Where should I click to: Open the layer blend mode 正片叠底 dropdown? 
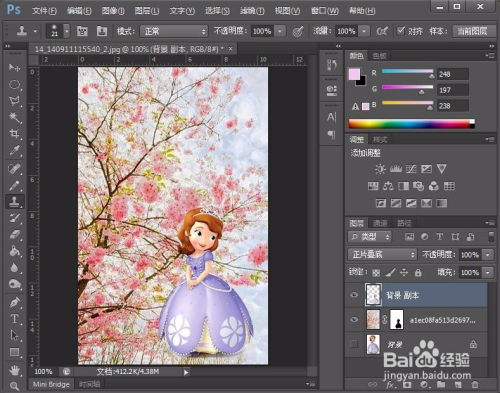coord(382,255)
